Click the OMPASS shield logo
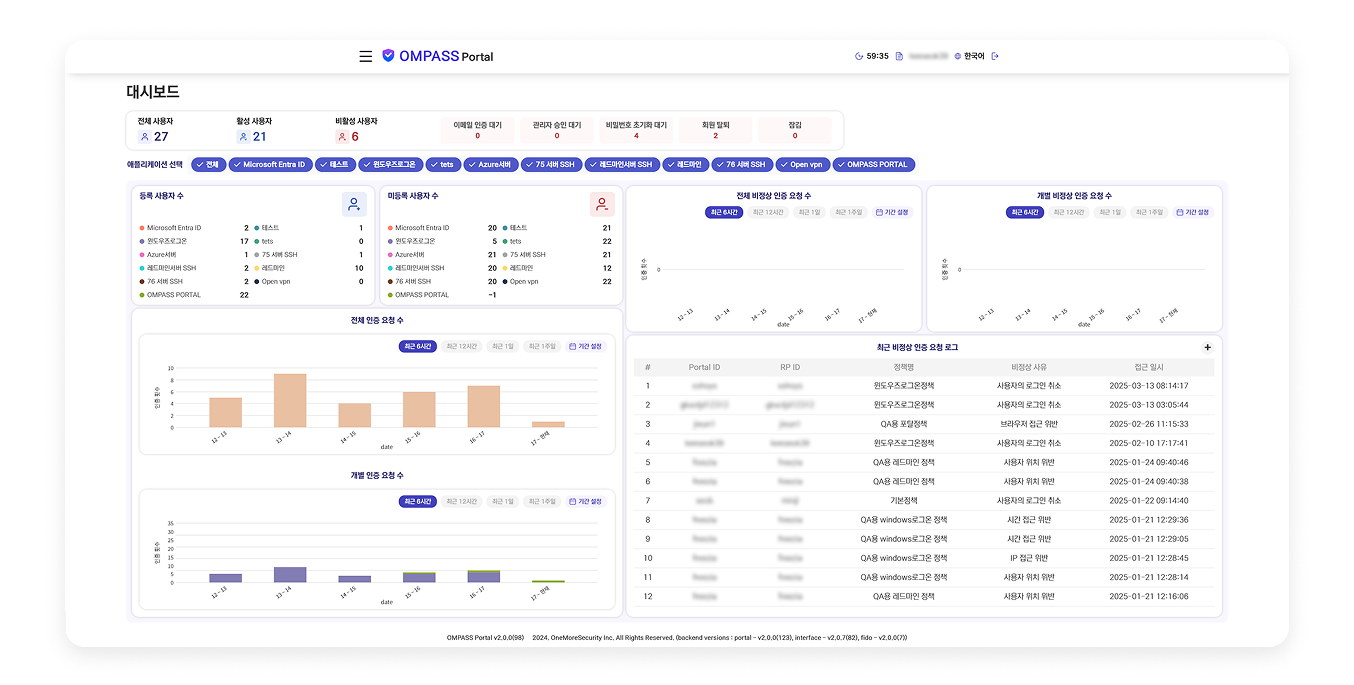The width and height of the screenshot is (1354, 685). [388, 56]
